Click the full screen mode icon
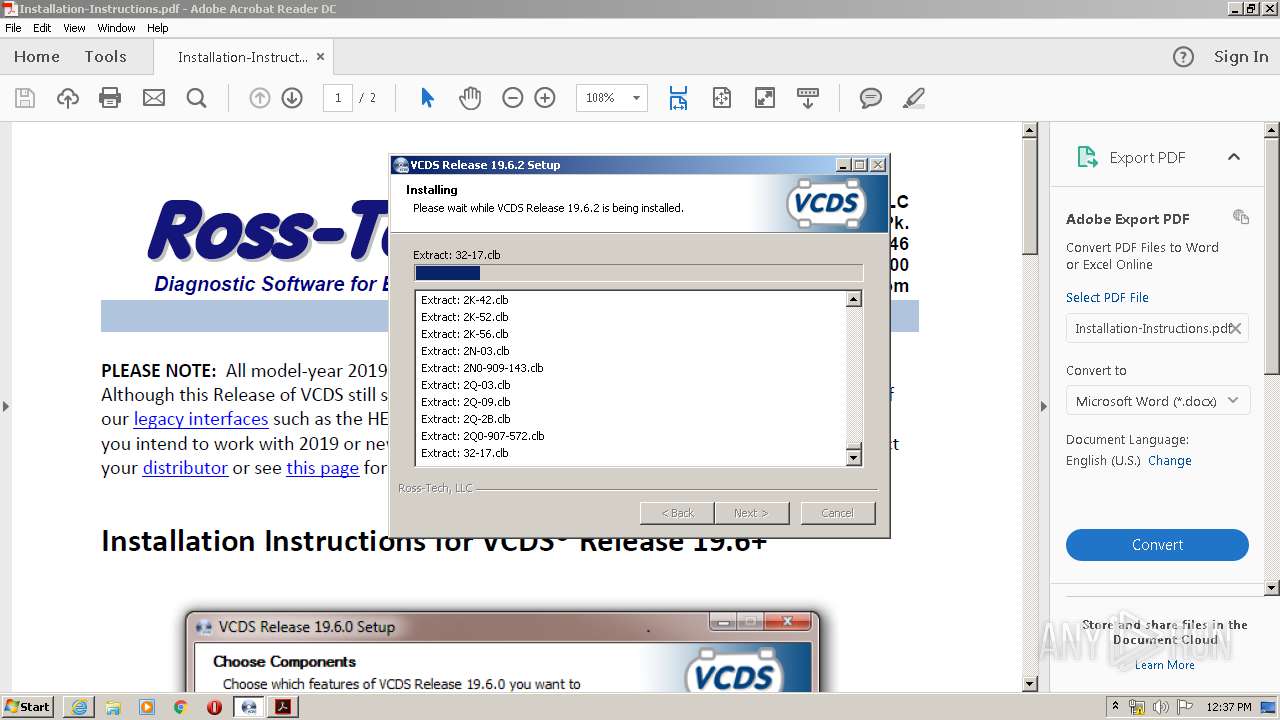This screenshot has width=1280, height=720. tap(765, 98)
